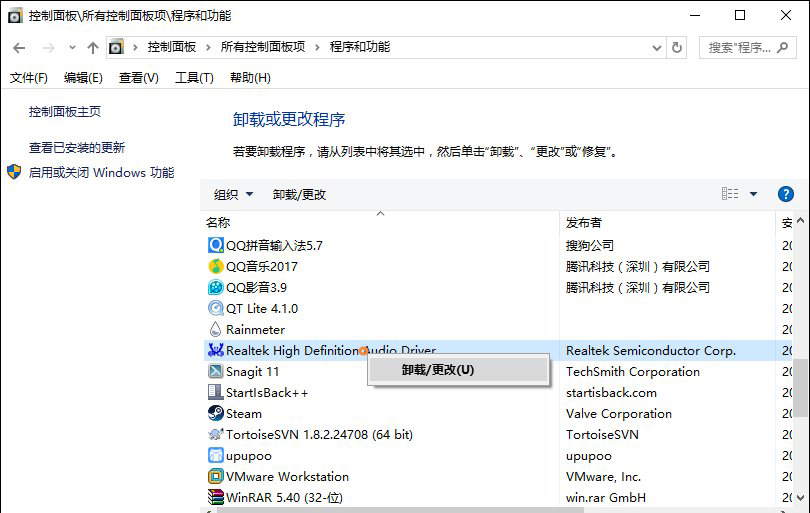Click publisher TechSmith Corporation
Viewport: 810px width, 513px height.
[633, 371]
